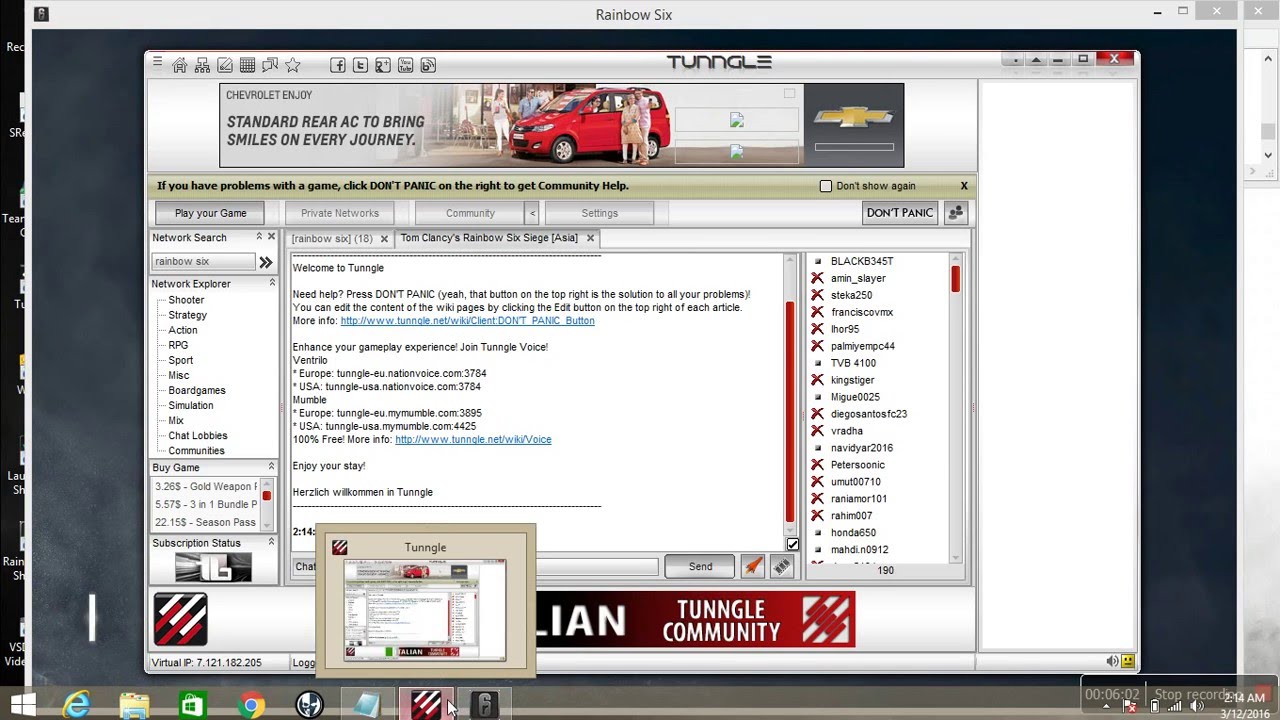Click the chat window scrollbar thumb

(x=790, y=410)
